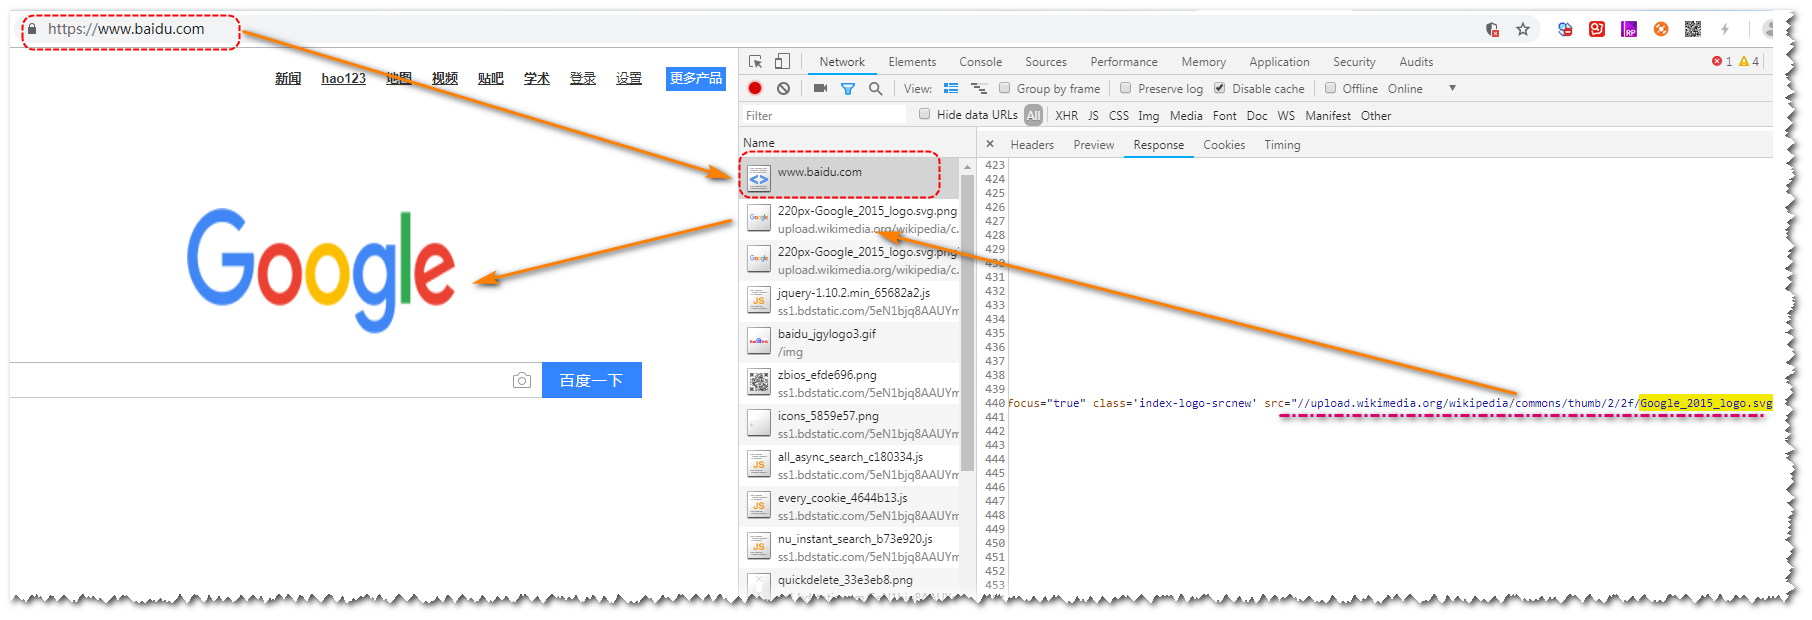
Task: Click the blue ad-block extension icon
Action: [x=1565, y=29]
